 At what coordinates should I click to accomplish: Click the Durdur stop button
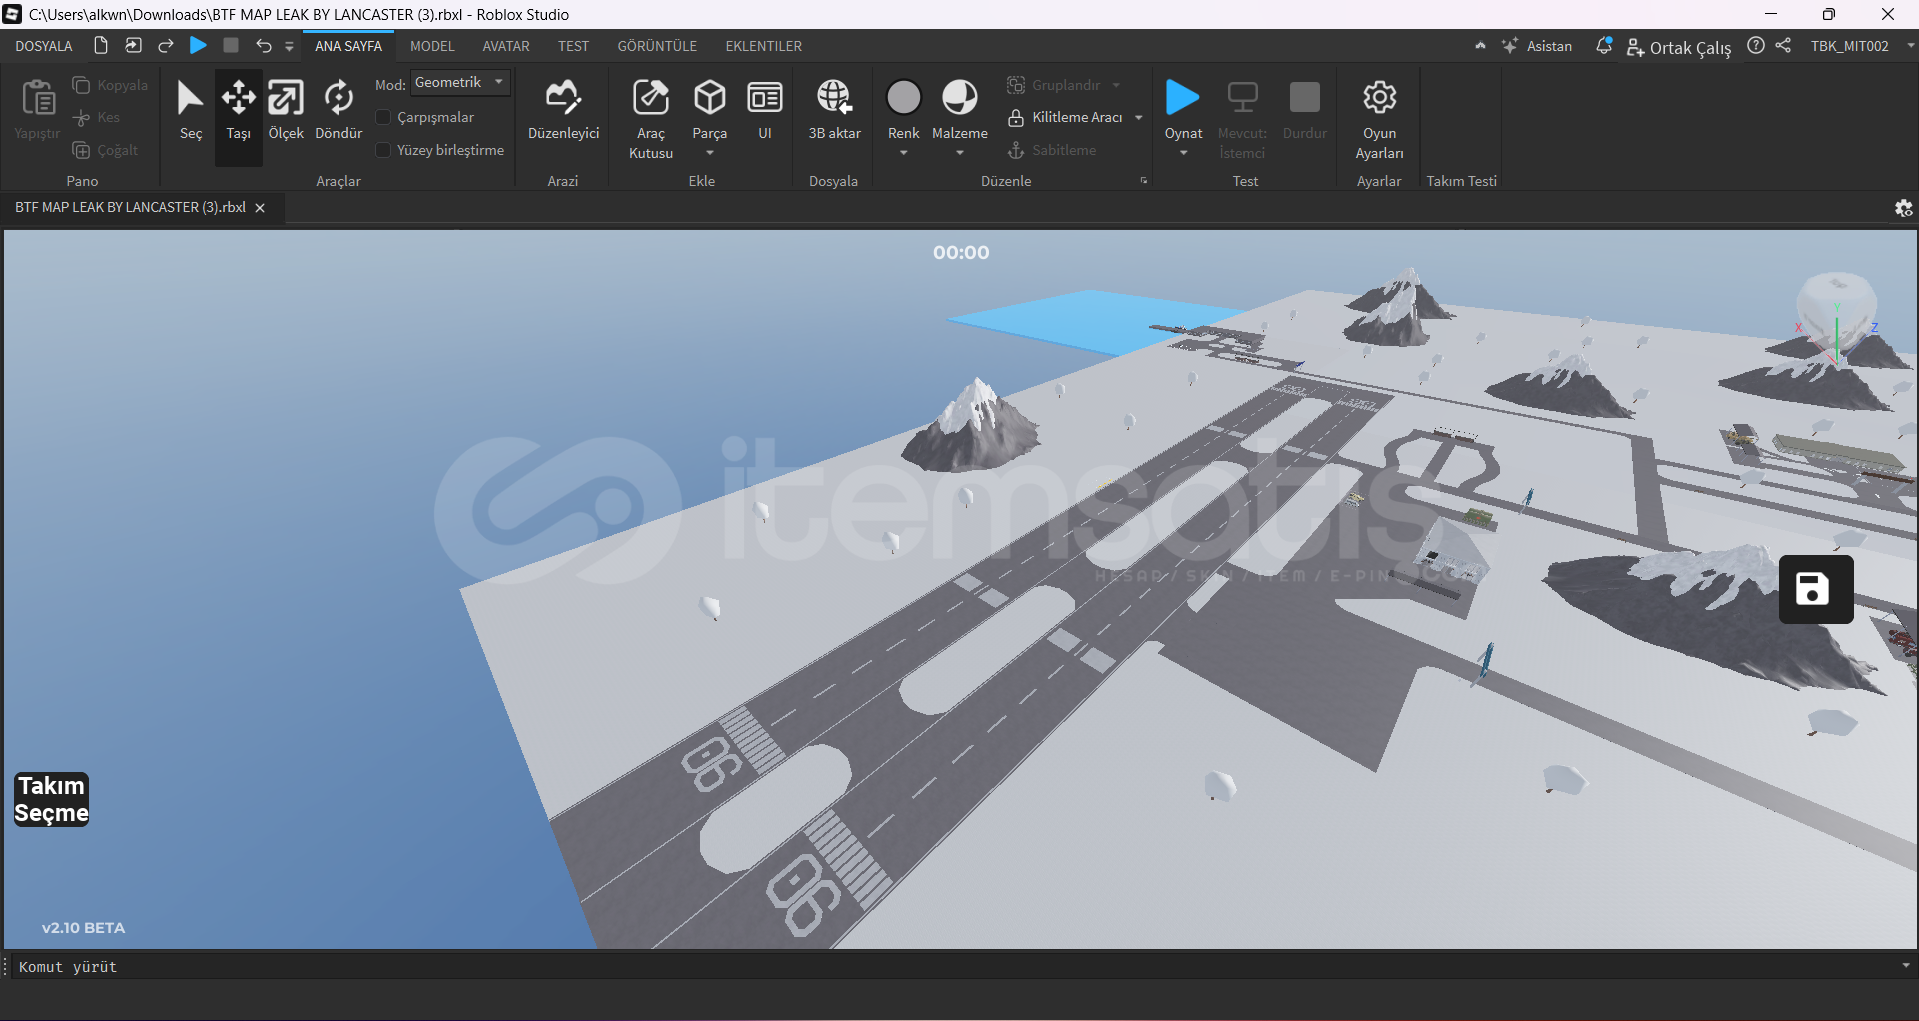tap(1304, 110)
